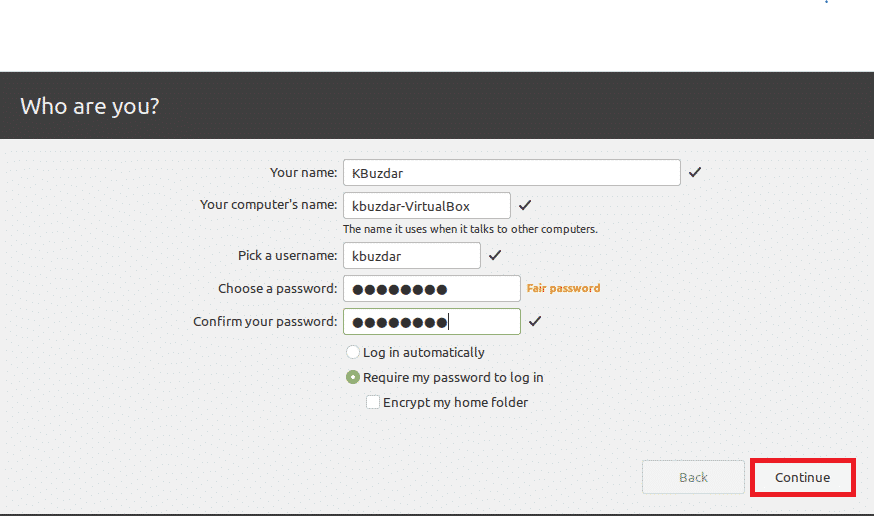
Task: Enable Encrypt my home folder
Action: [x=373, y=403]
